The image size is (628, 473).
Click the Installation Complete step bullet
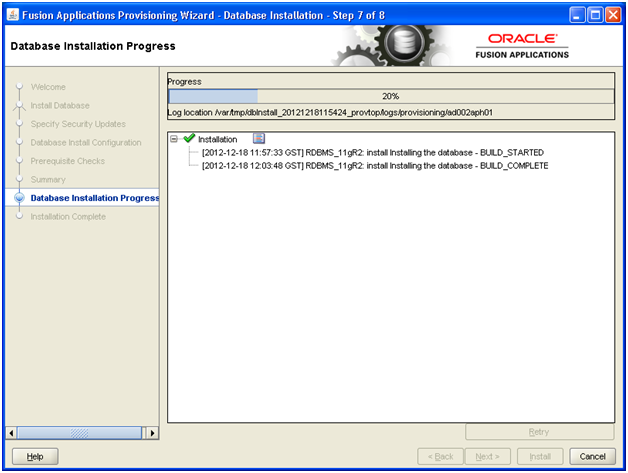19,216
